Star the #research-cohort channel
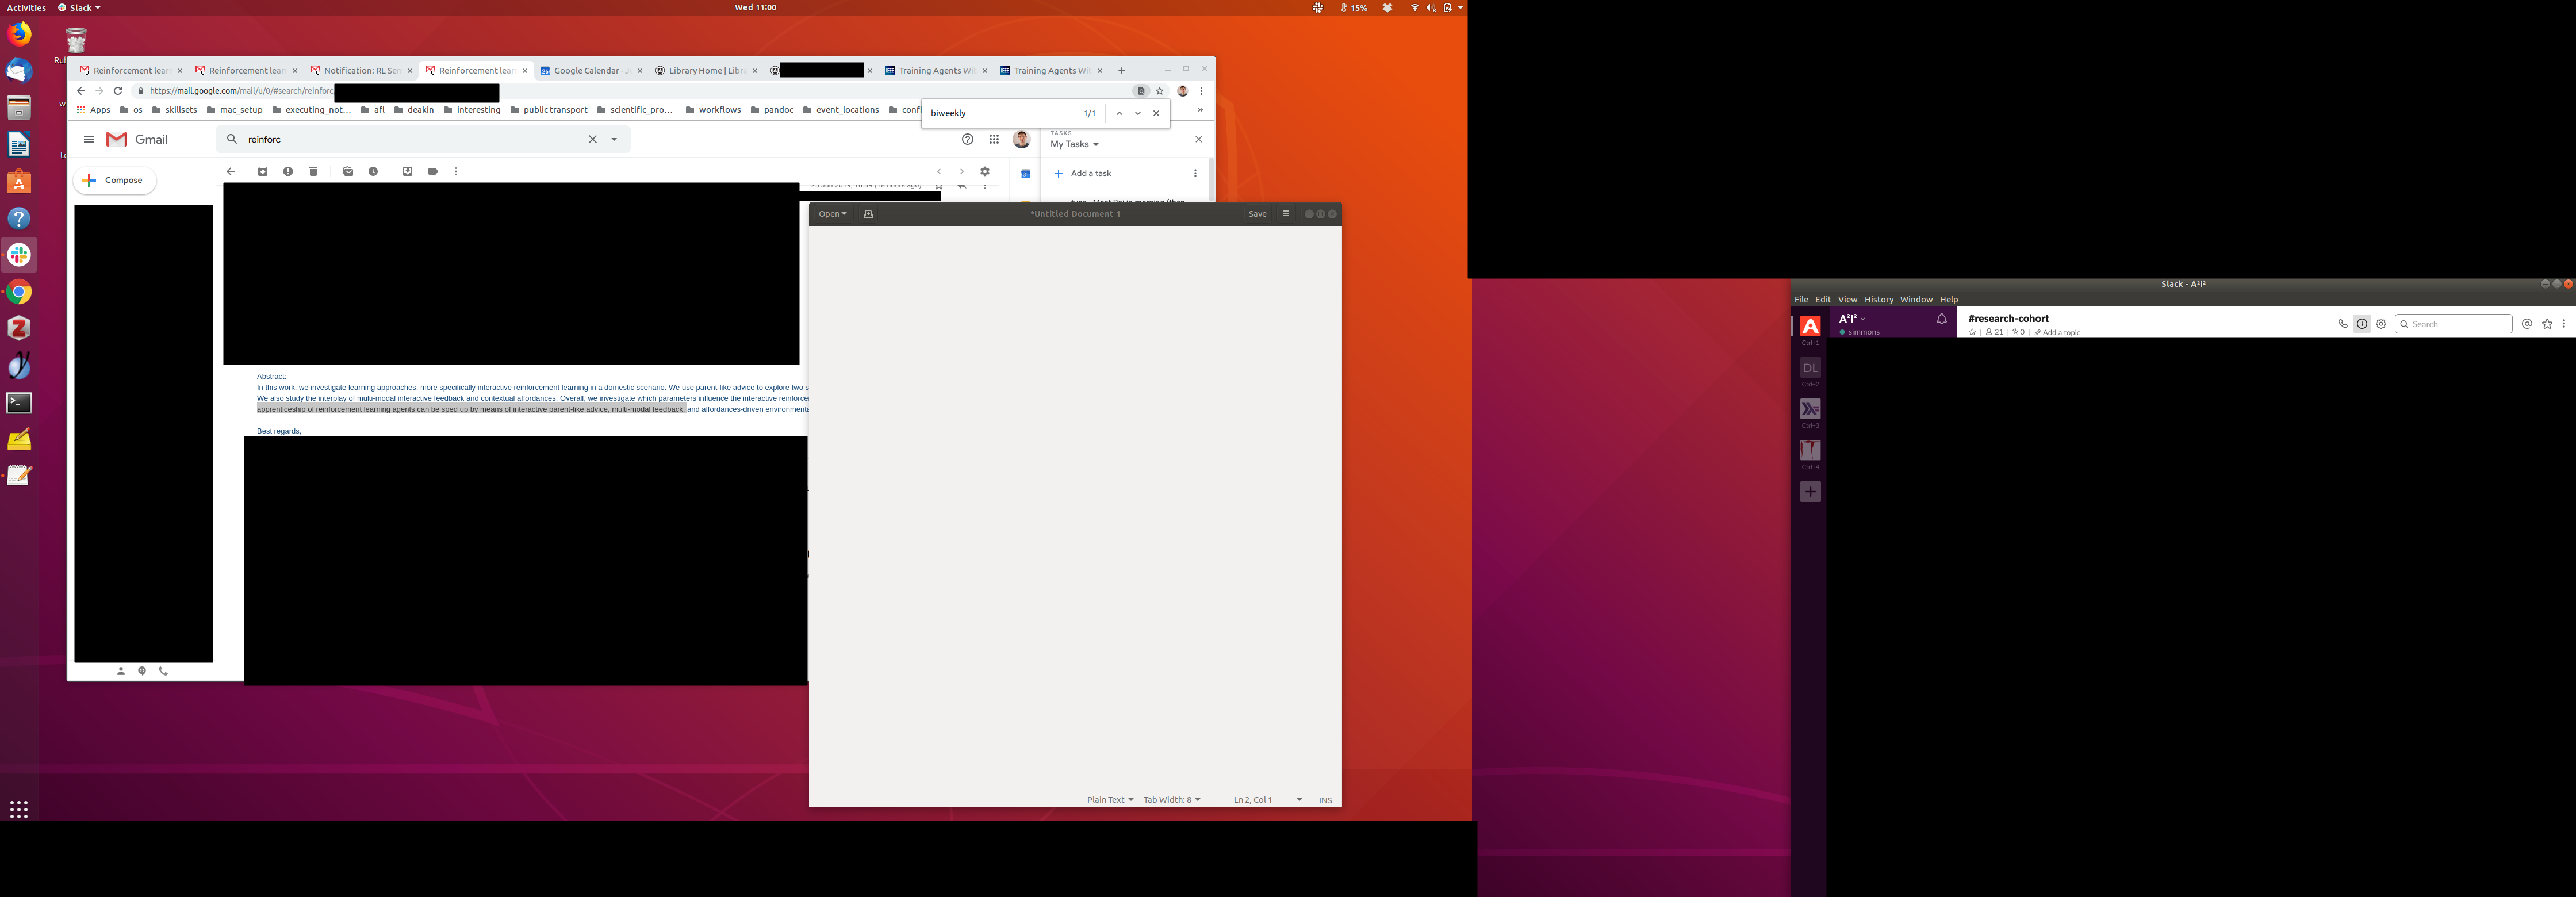2576x897 pixels. coord(1972,333)
